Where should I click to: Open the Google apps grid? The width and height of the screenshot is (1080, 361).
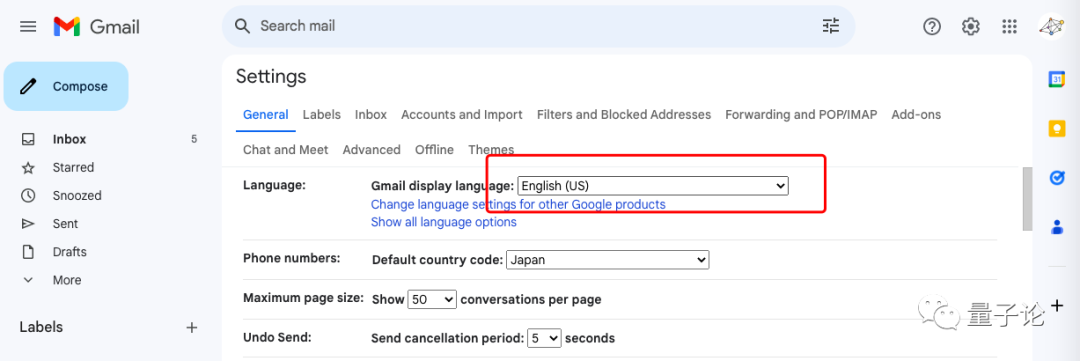(1009, 26)
